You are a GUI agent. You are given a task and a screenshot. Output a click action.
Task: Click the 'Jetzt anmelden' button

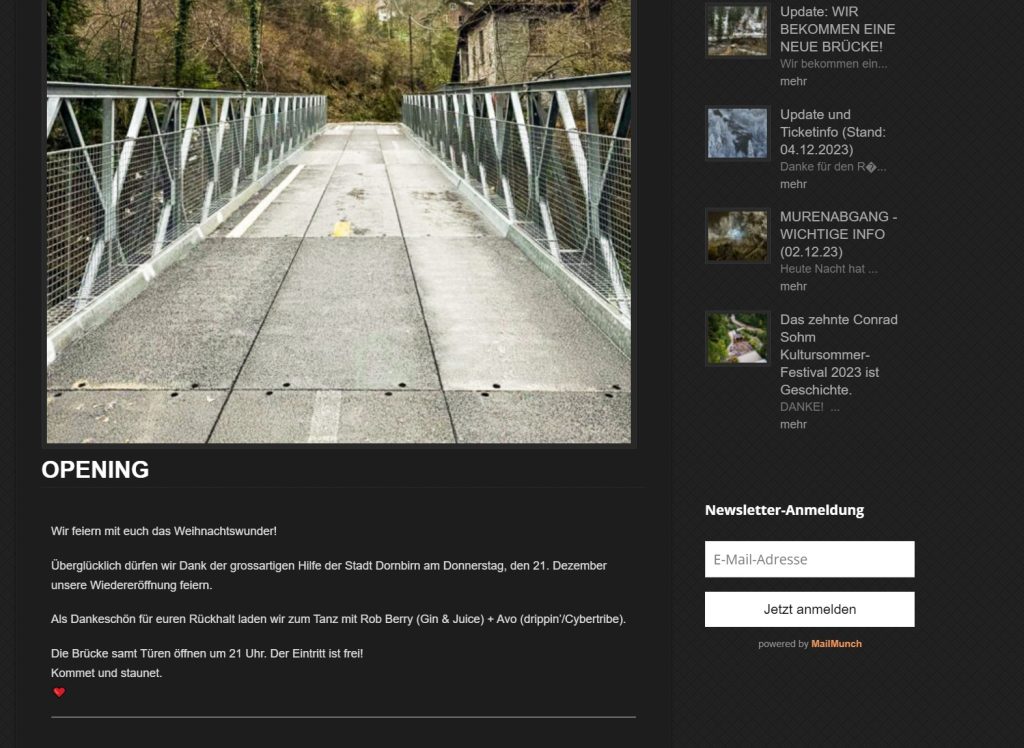click(x=809, y=610)
